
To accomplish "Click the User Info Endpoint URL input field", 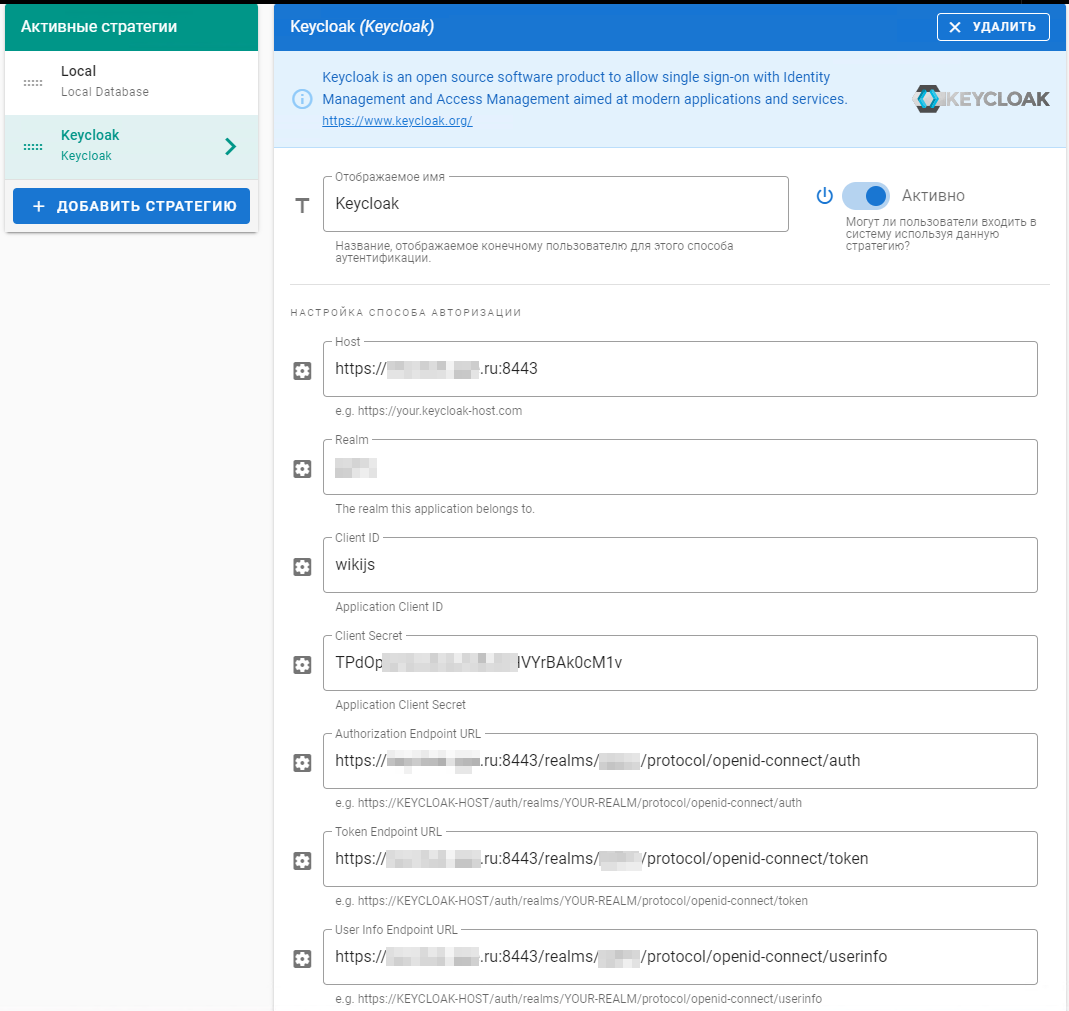I will 680,957.
